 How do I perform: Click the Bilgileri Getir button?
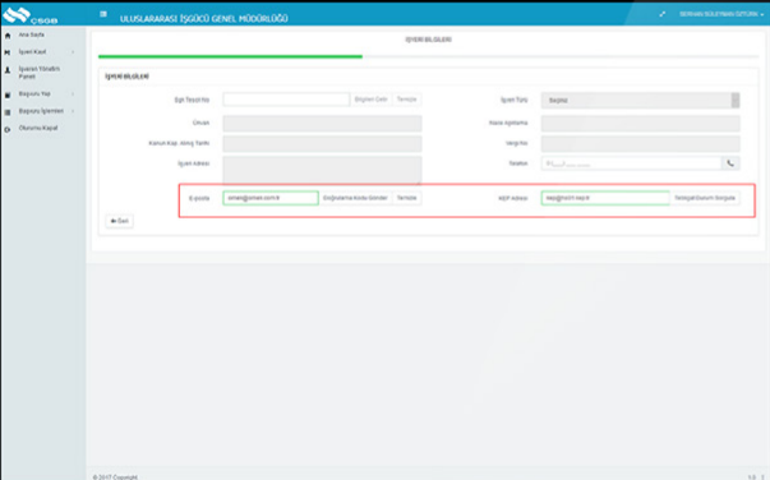[372, 100]
